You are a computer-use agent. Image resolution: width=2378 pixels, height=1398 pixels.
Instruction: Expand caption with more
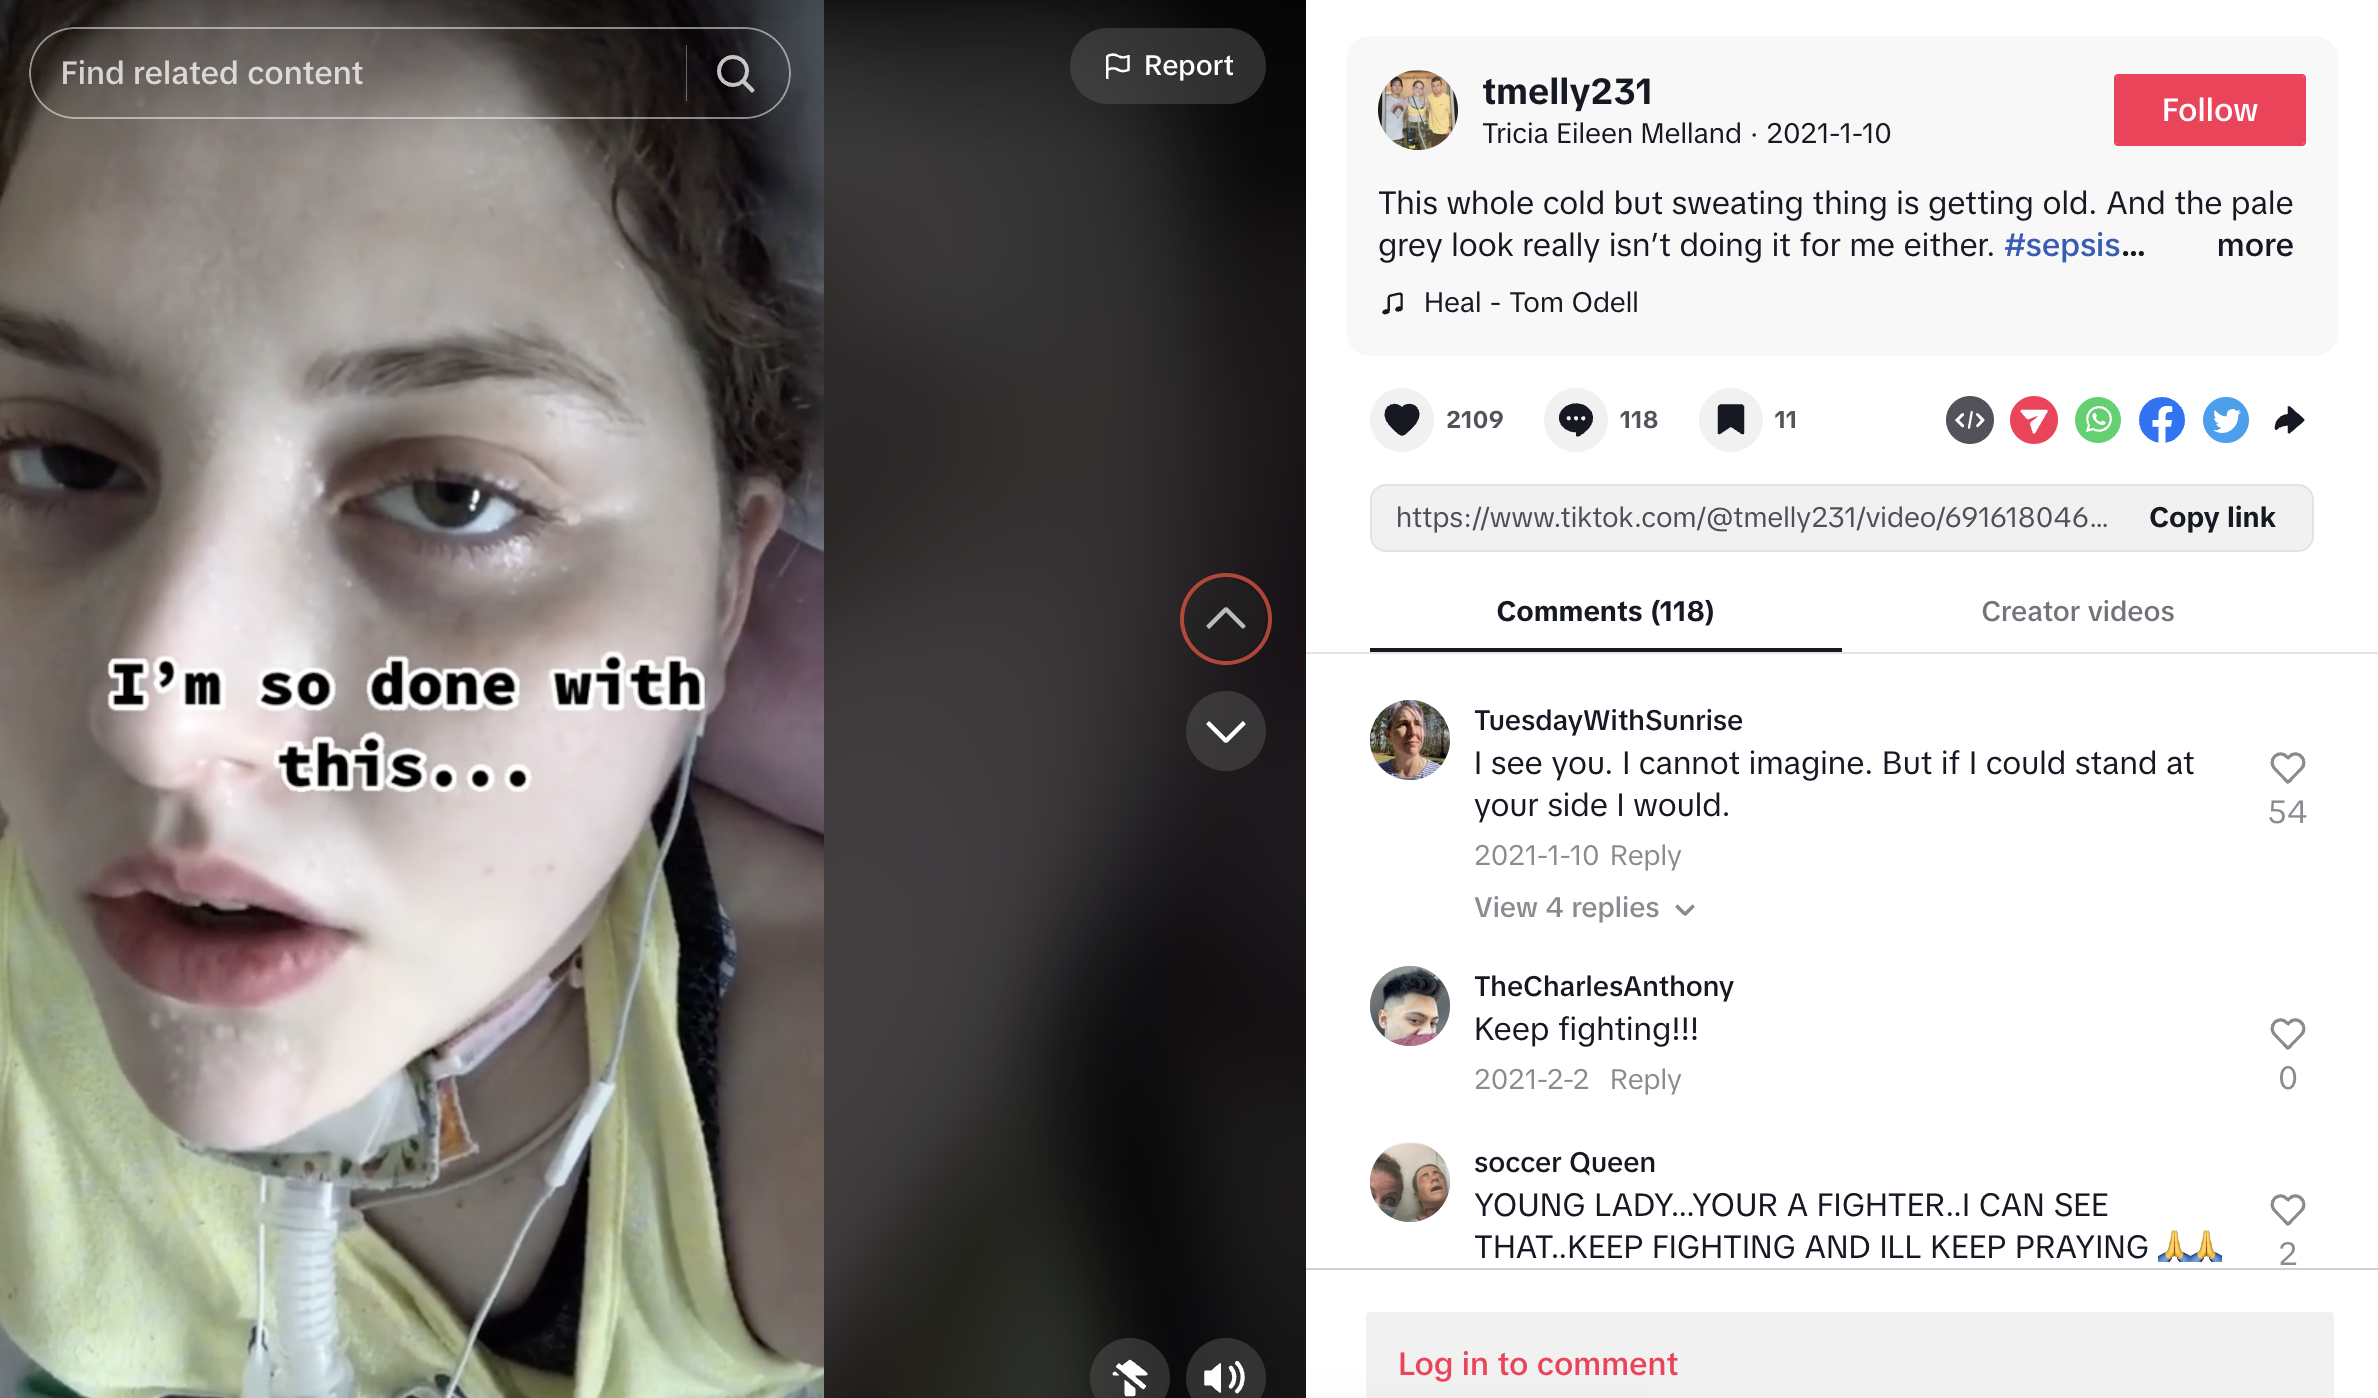pyautogui.click(x=2254, y=245)
